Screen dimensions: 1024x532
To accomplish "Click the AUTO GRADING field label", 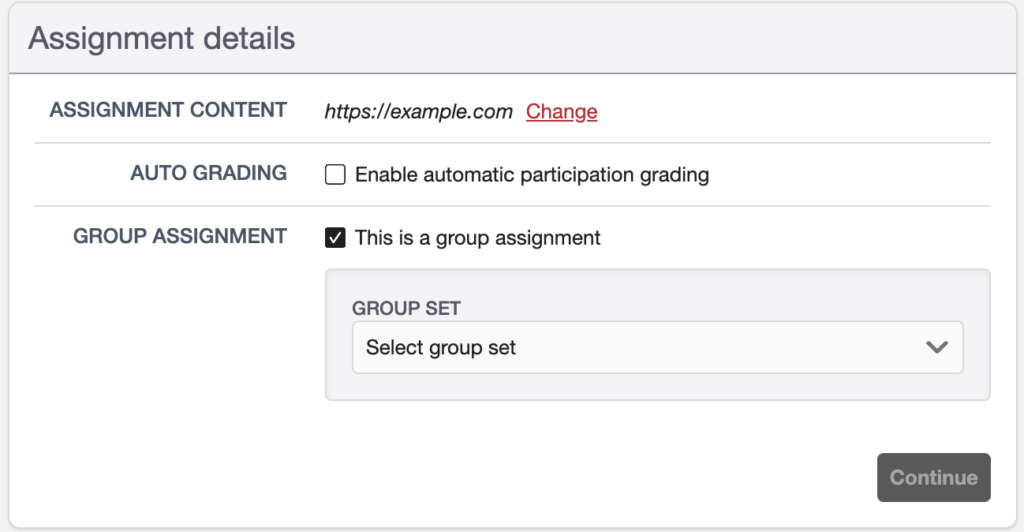I will pos(208,173).
